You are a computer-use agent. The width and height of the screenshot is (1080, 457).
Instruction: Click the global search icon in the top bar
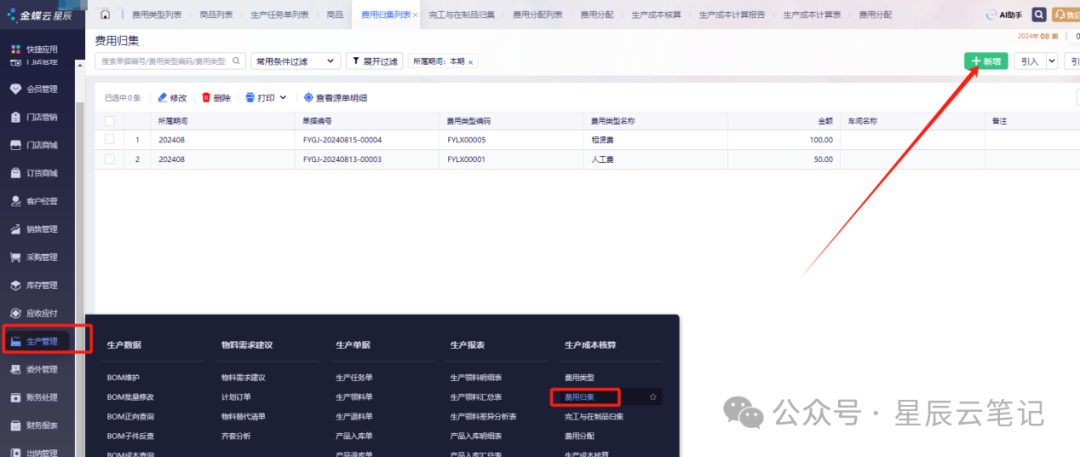(1039, 14)
